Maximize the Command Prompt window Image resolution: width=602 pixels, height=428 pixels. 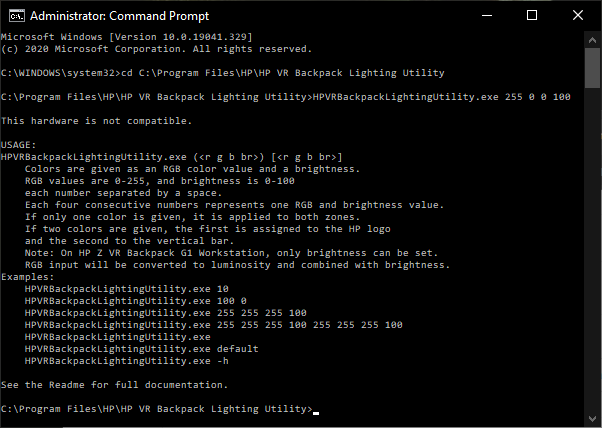tap(530, 15)
